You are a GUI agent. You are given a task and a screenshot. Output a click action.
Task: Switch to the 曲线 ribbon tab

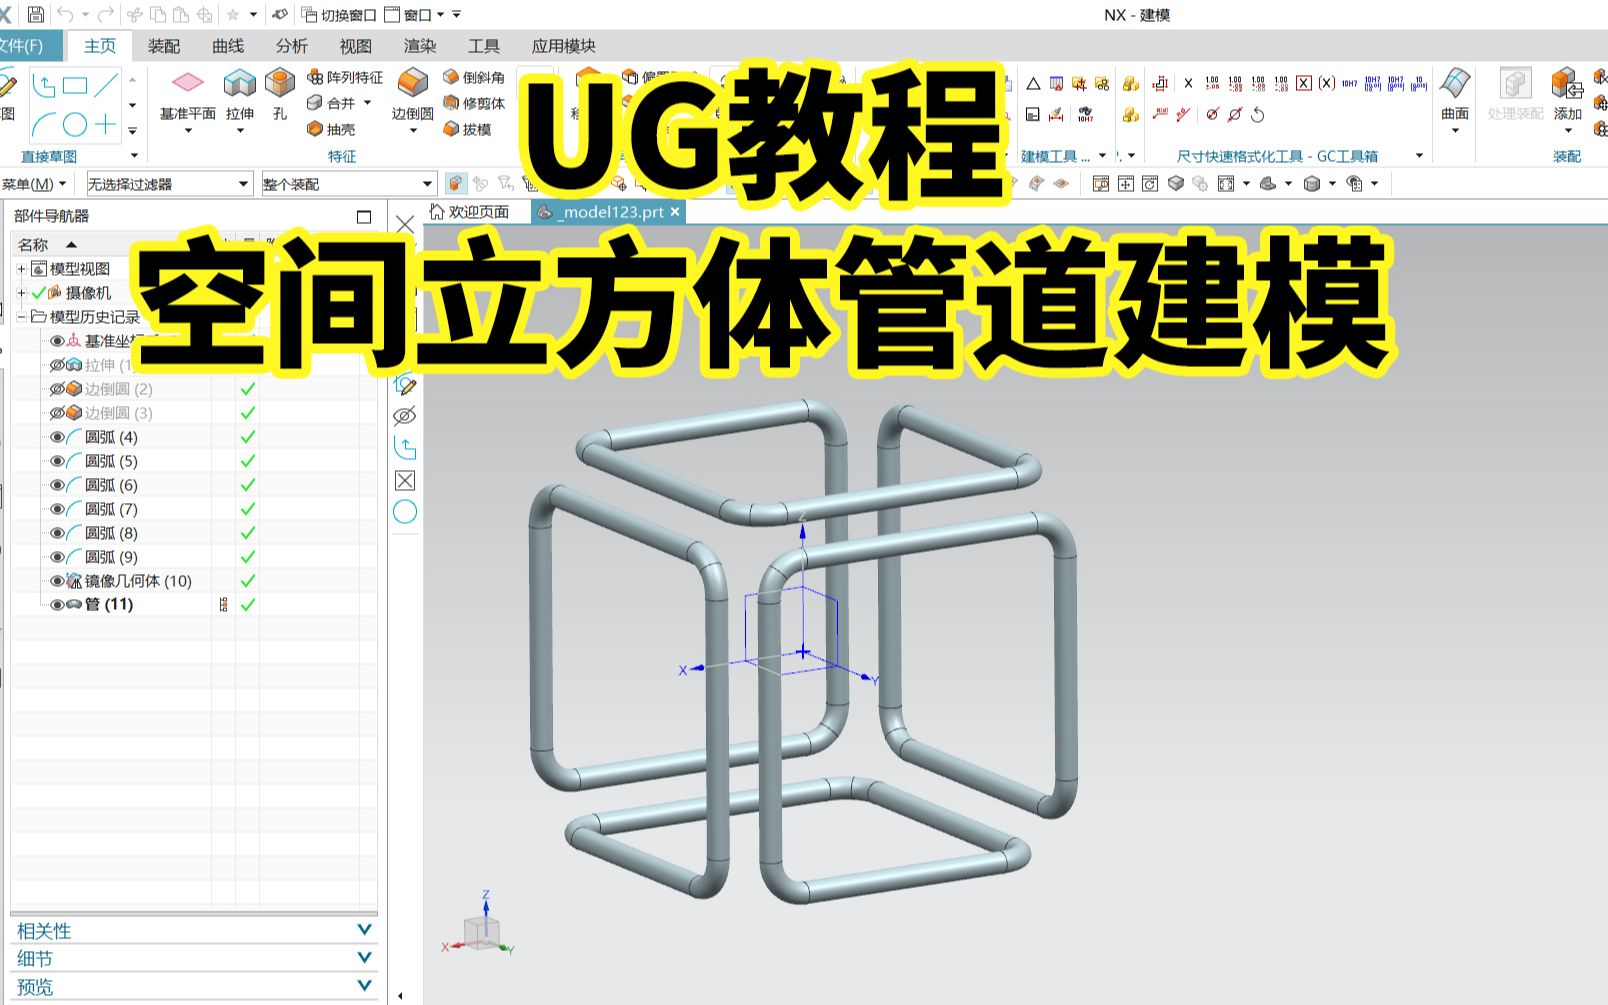click(x=228, y=46)
